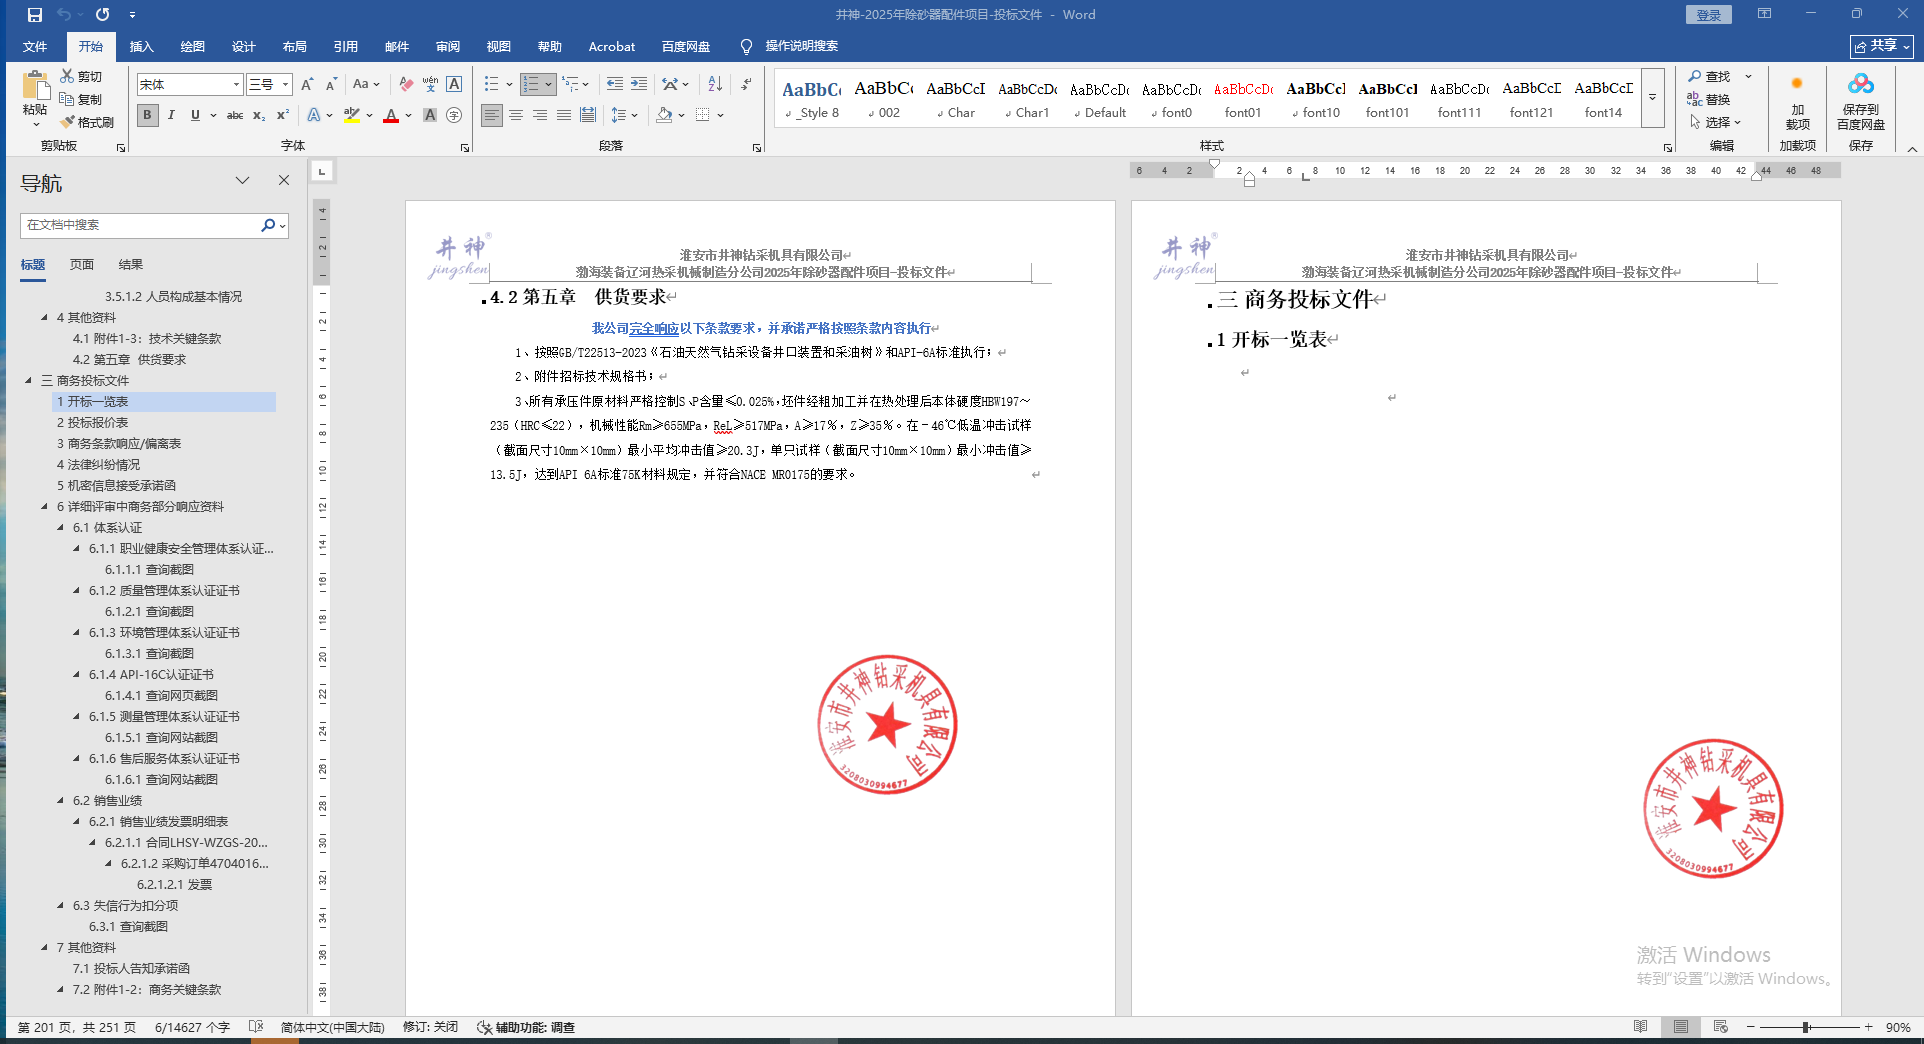The height and width of the screenshot is (1044, 1924).
Task: Switch to the 布局 (Layout) ribbon tab
Action: click(x=294, y=46)
